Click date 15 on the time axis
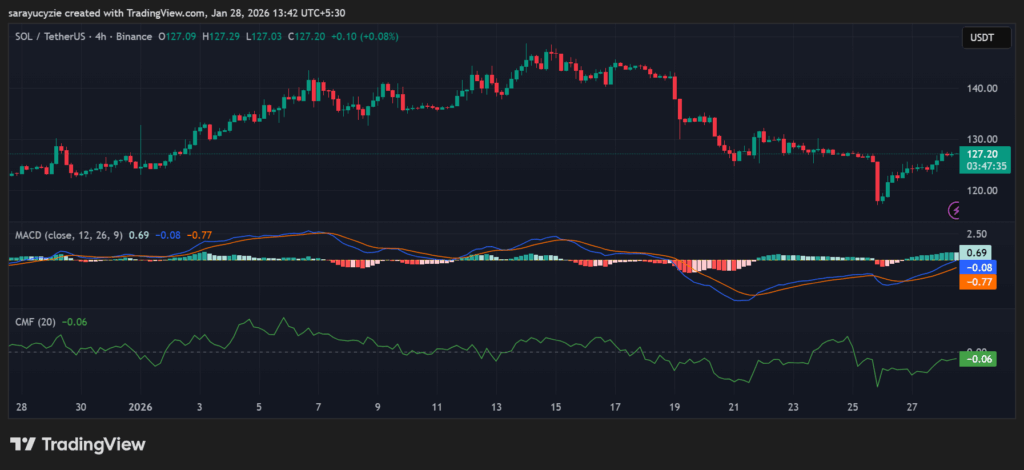The height and width of the screenshot is (470, 1024). pyautogui.click(x=556, y=407)
